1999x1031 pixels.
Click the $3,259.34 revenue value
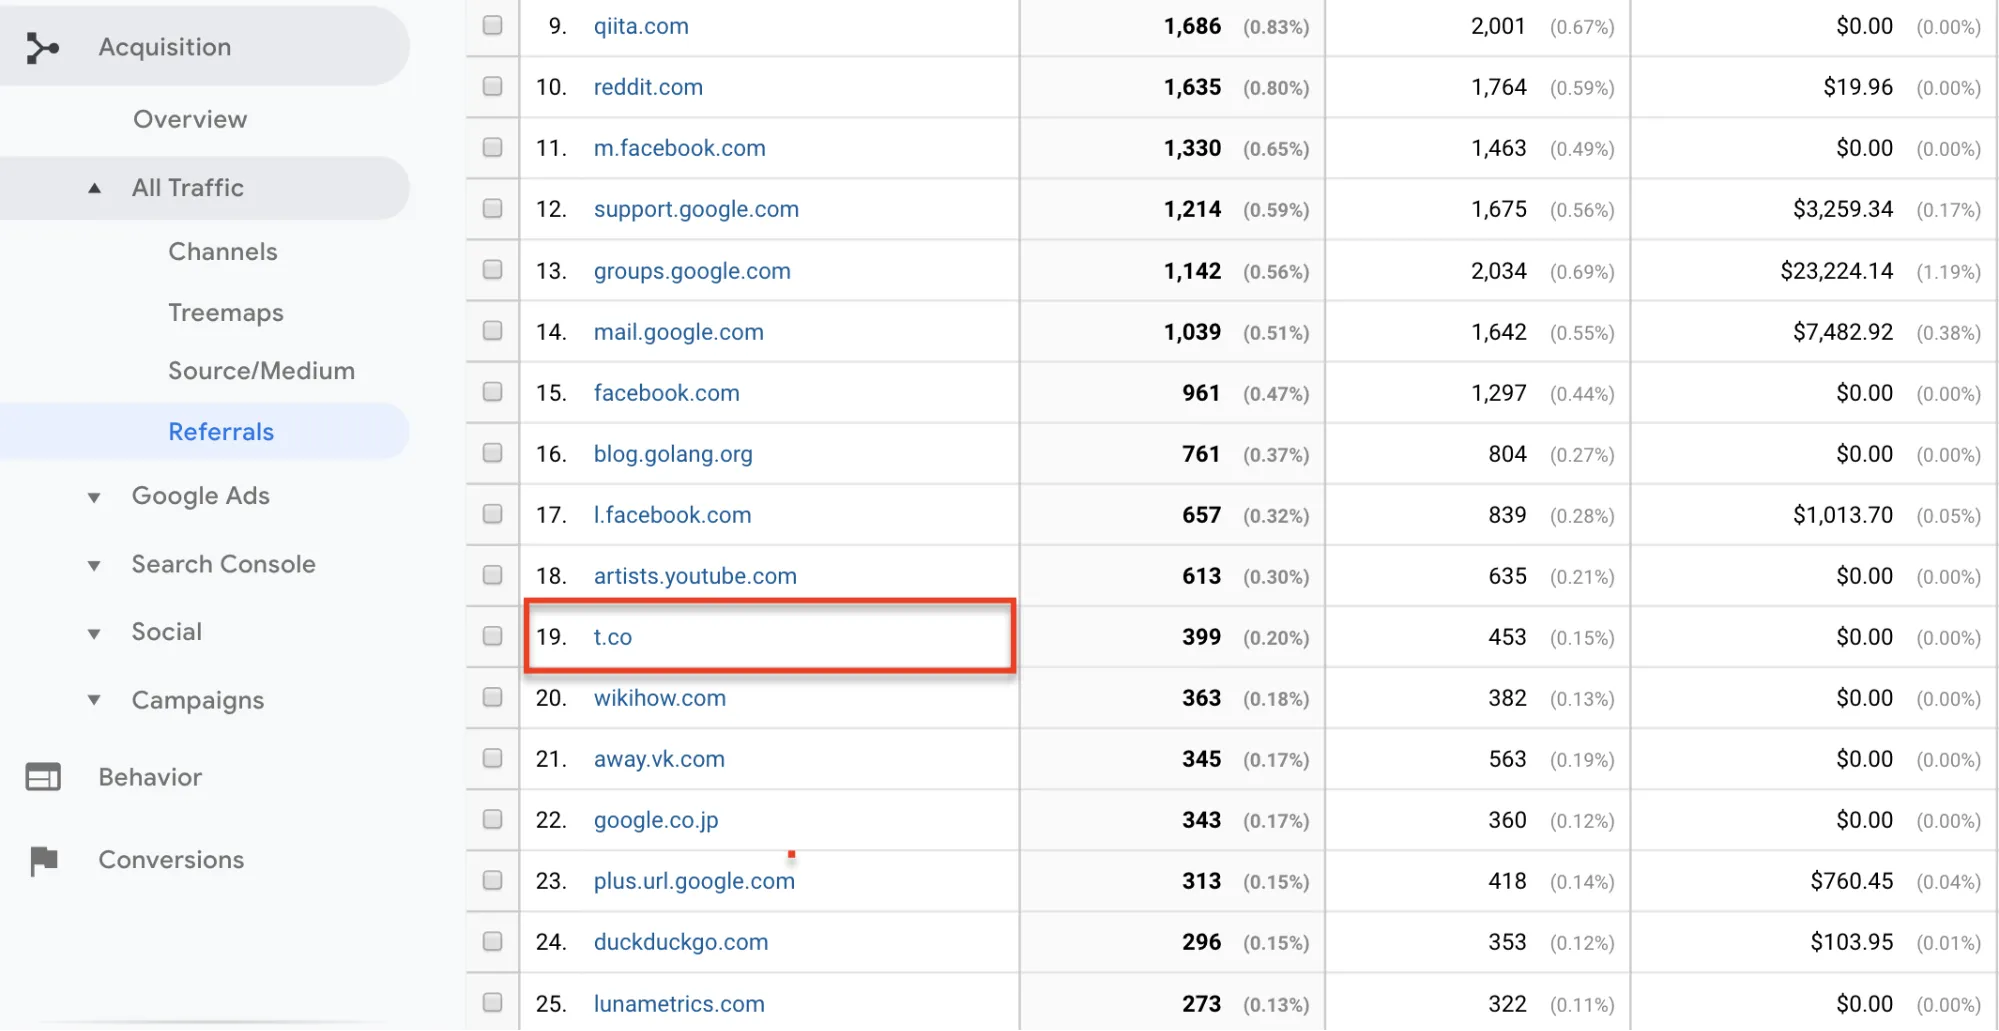click(1843, 209)
